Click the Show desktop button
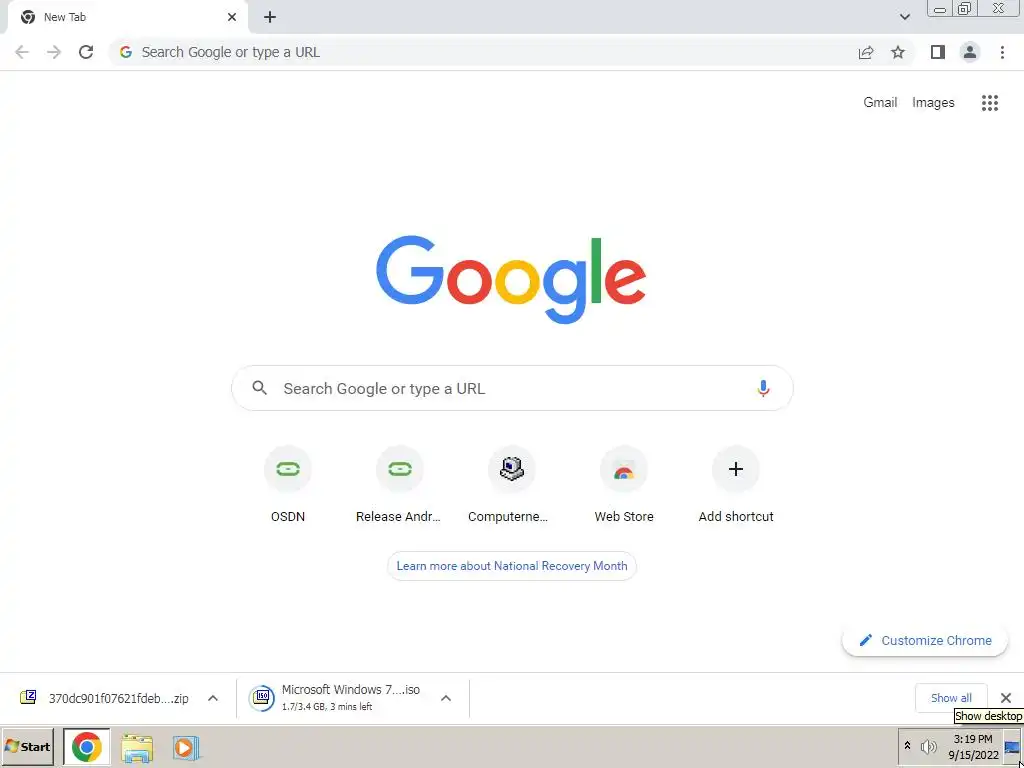This screenshot has height=768, width=1024. [1014, 746]
